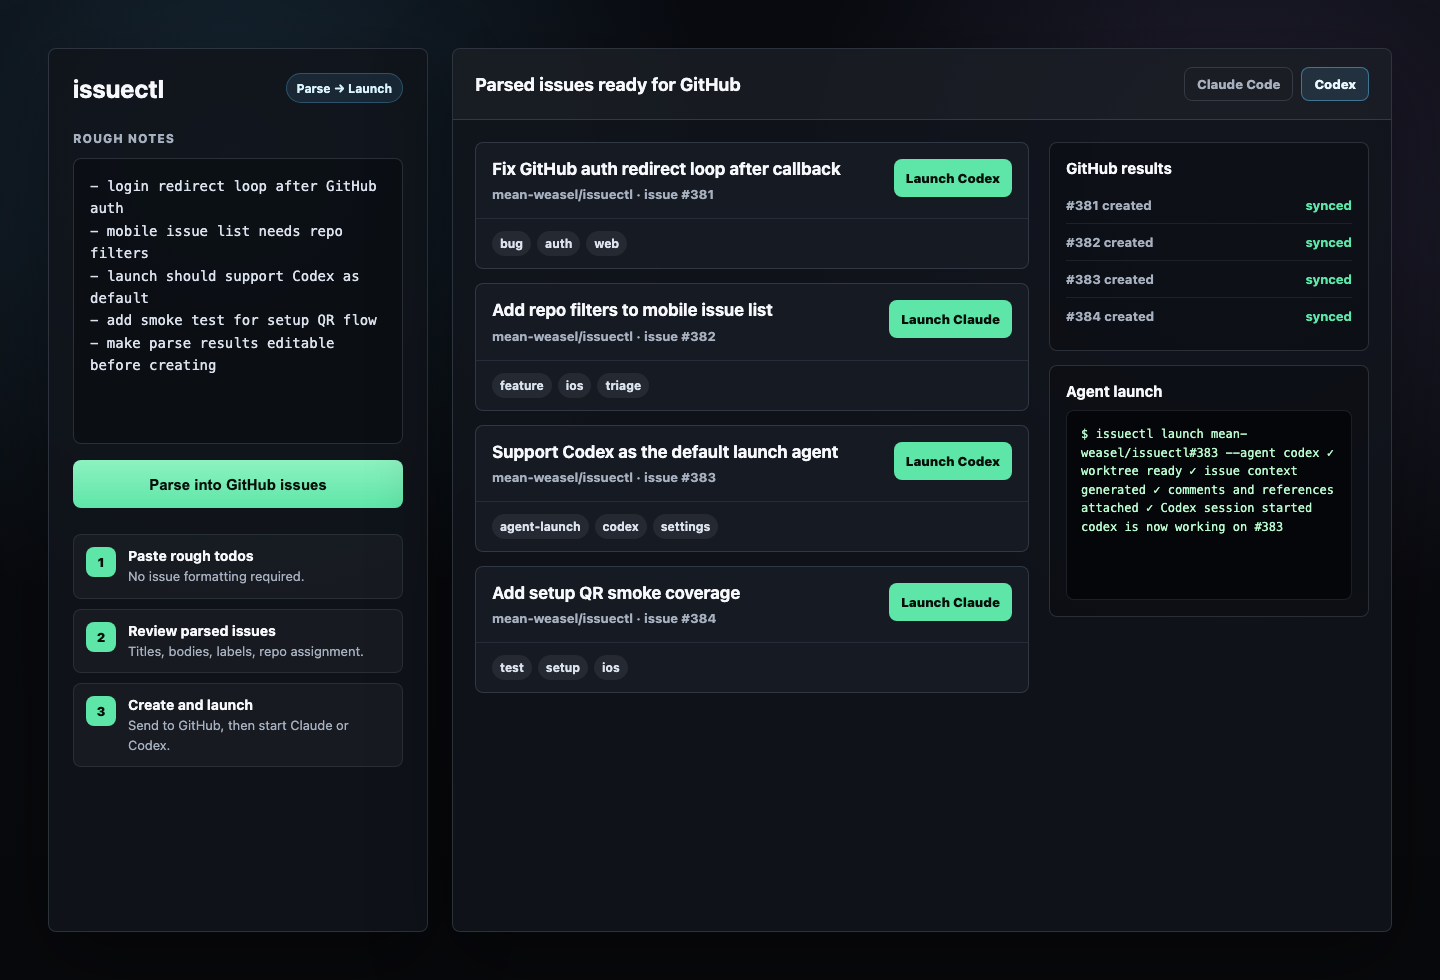Select the triage label tag
The height and width of the screenshot is (980, 1440).
(623, 385)
